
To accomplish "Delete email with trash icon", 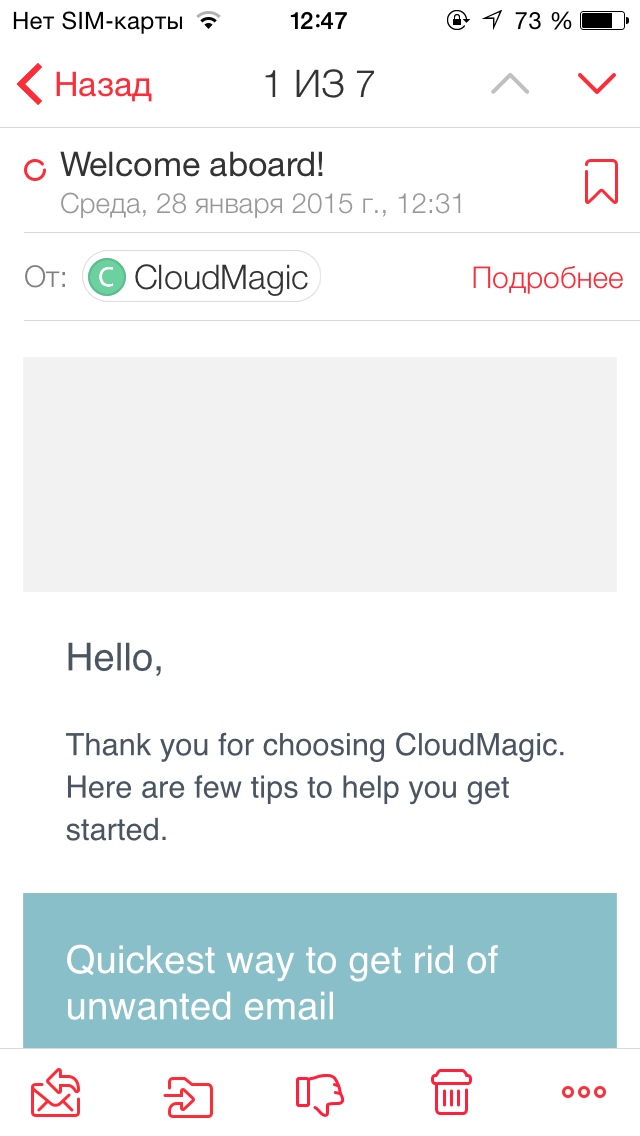I will point(451,1092).
